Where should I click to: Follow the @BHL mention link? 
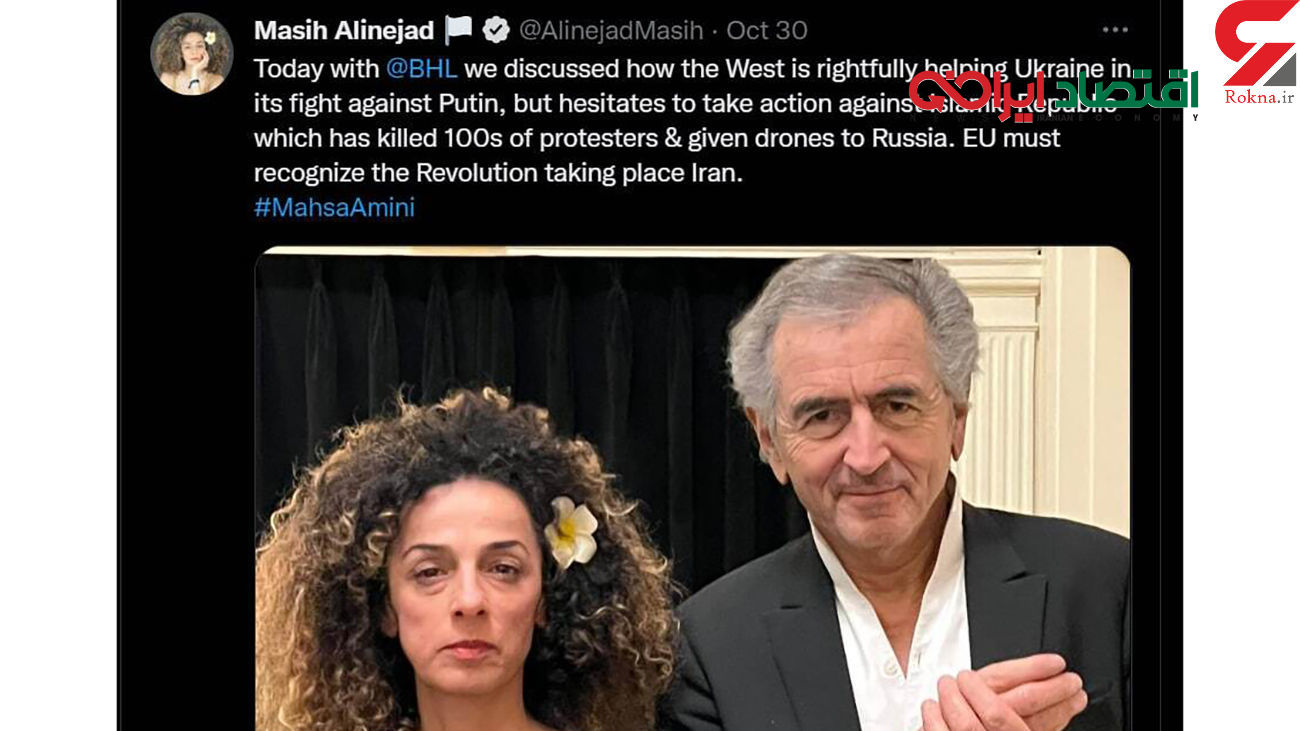[x=422, y=69]
